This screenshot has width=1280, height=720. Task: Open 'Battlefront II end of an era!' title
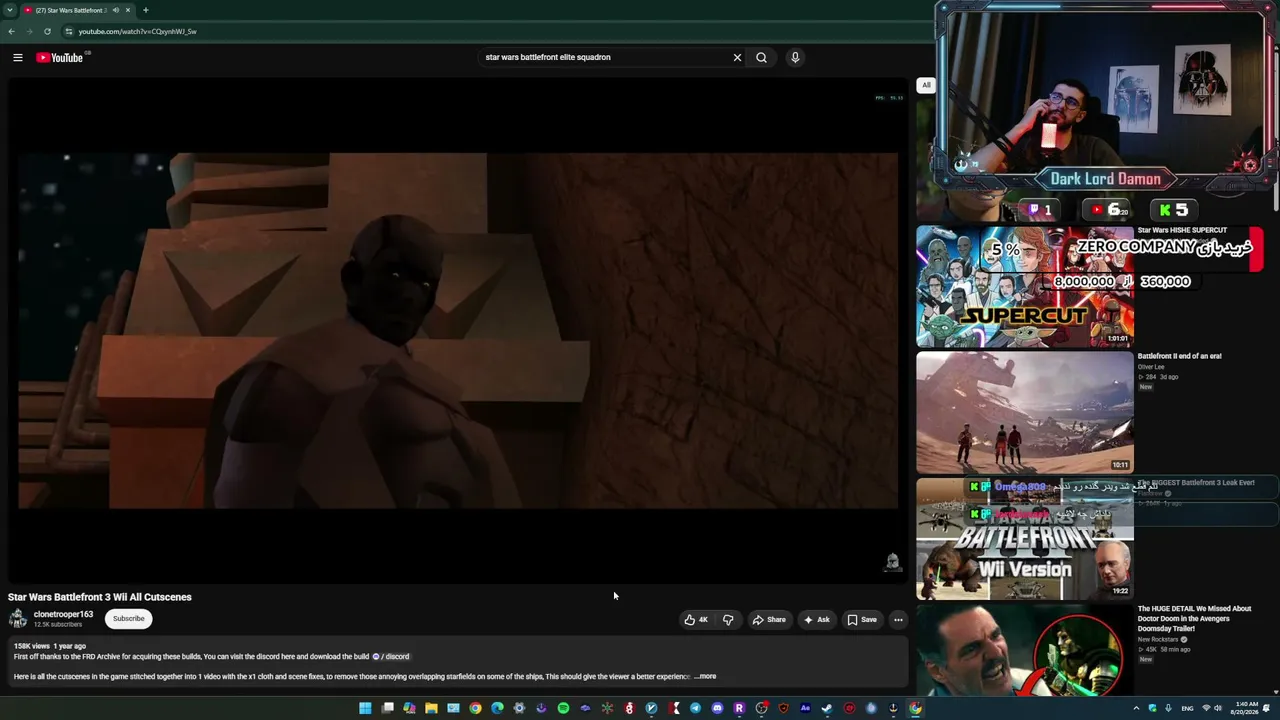(1179, 356)
